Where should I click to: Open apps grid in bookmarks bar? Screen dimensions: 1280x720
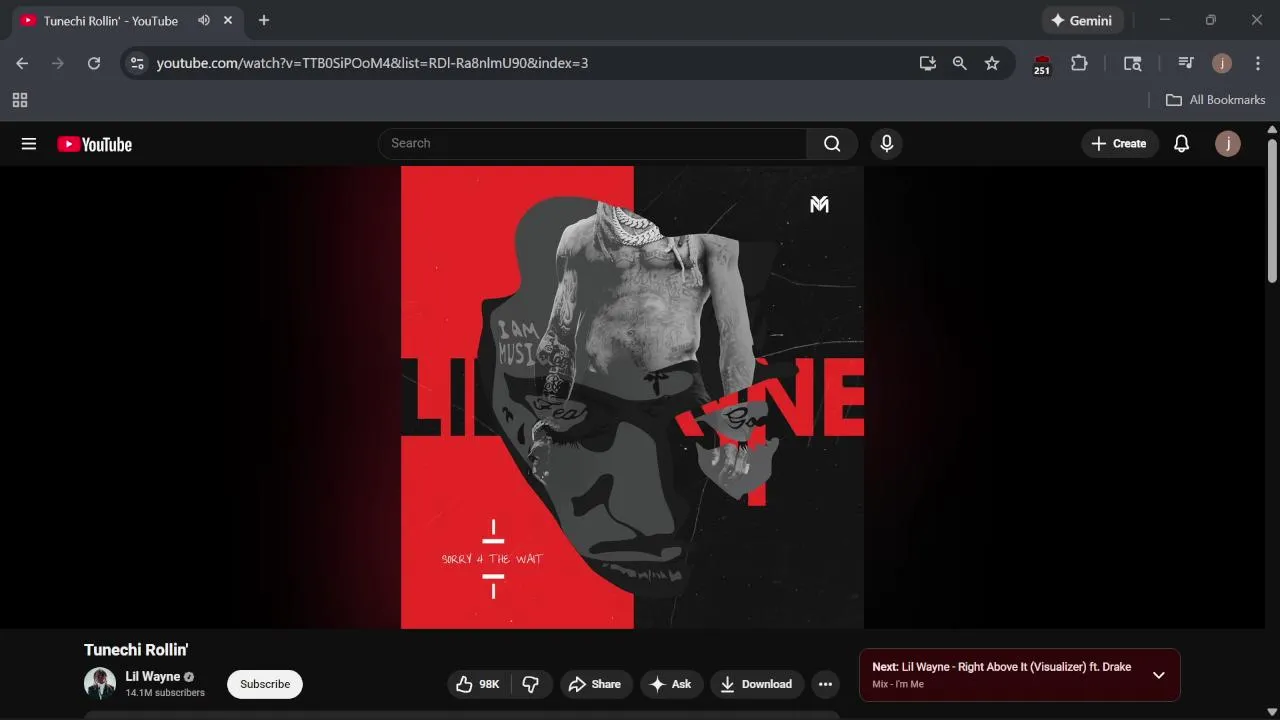pyautogui.click(x=20, y=100)
